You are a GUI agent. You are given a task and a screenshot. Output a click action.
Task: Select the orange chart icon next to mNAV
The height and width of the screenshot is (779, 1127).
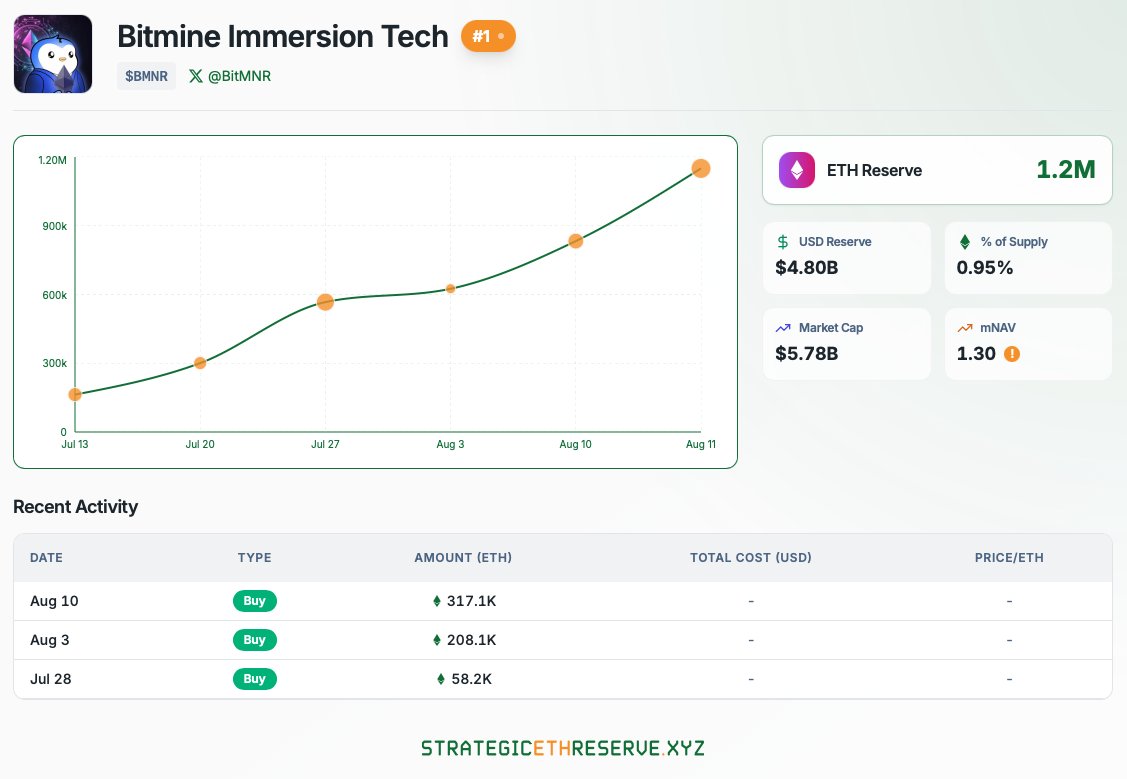[x=965, y=328]
